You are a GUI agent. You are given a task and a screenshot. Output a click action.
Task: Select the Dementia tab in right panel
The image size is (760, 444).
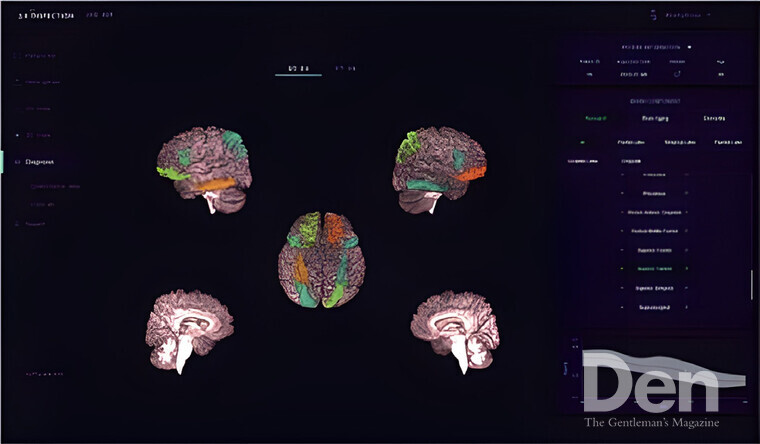714,118
